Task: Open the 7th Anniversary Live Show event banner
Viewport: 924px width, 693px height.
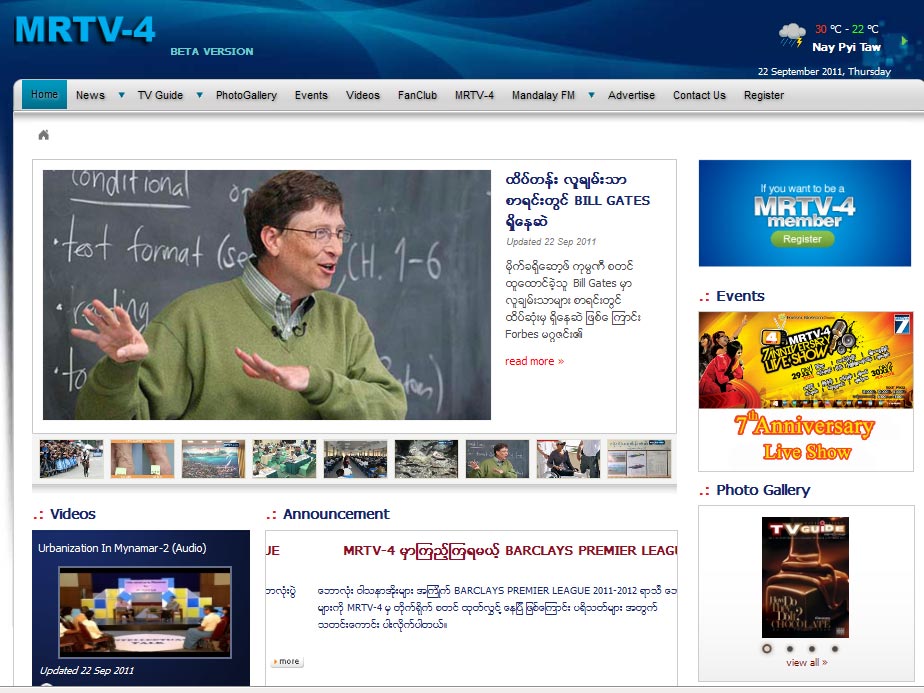Action: (x=806, y=360)
